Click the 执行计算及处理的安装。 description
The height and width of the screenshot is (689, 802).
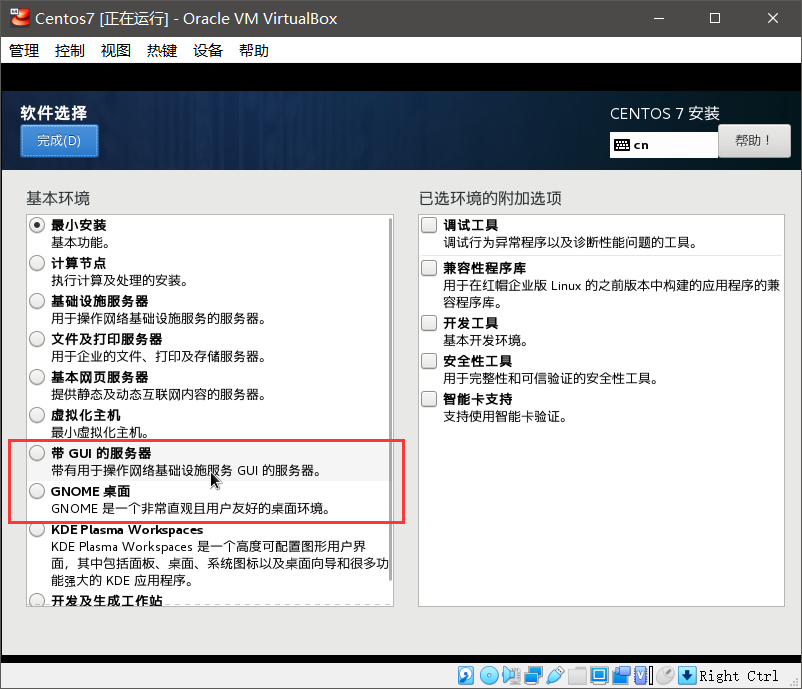click(x=120, y=280)
